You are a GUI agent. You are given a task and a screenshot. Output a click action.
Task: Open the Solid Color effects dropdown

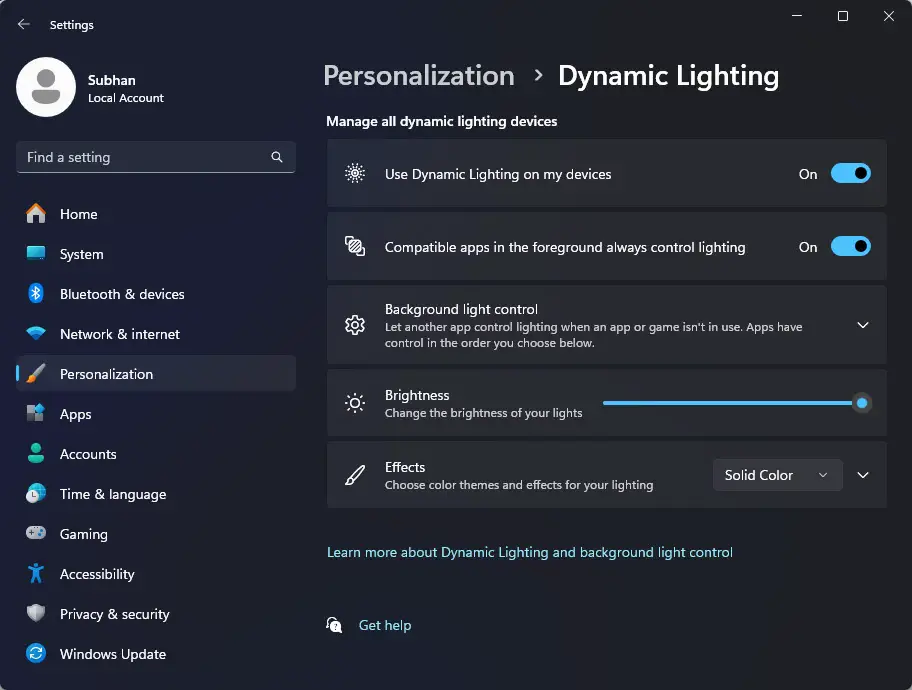(x=778, y=475)
